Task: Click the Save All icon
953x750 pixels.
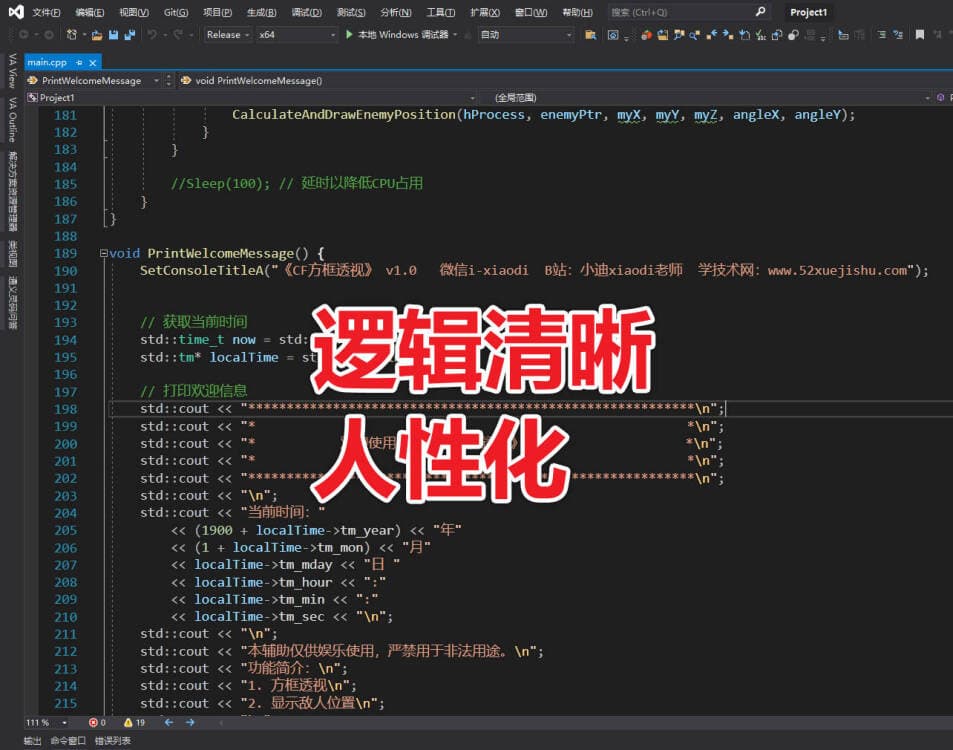Action: click(130, 34)
